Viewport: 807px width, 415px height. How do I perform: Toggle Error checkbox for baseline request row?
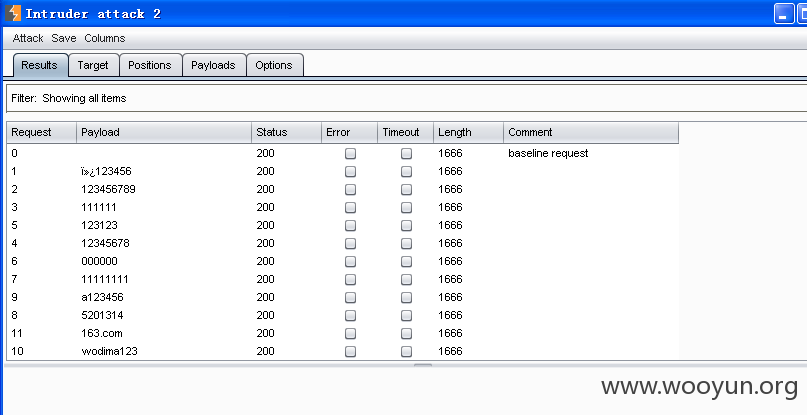350,153
